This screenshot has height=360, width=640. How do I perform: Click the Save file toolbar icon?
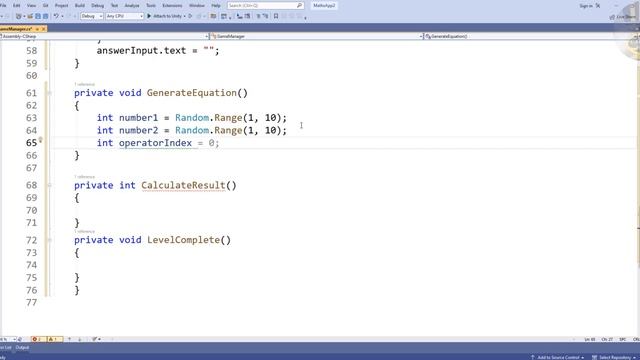pos(38,16)
